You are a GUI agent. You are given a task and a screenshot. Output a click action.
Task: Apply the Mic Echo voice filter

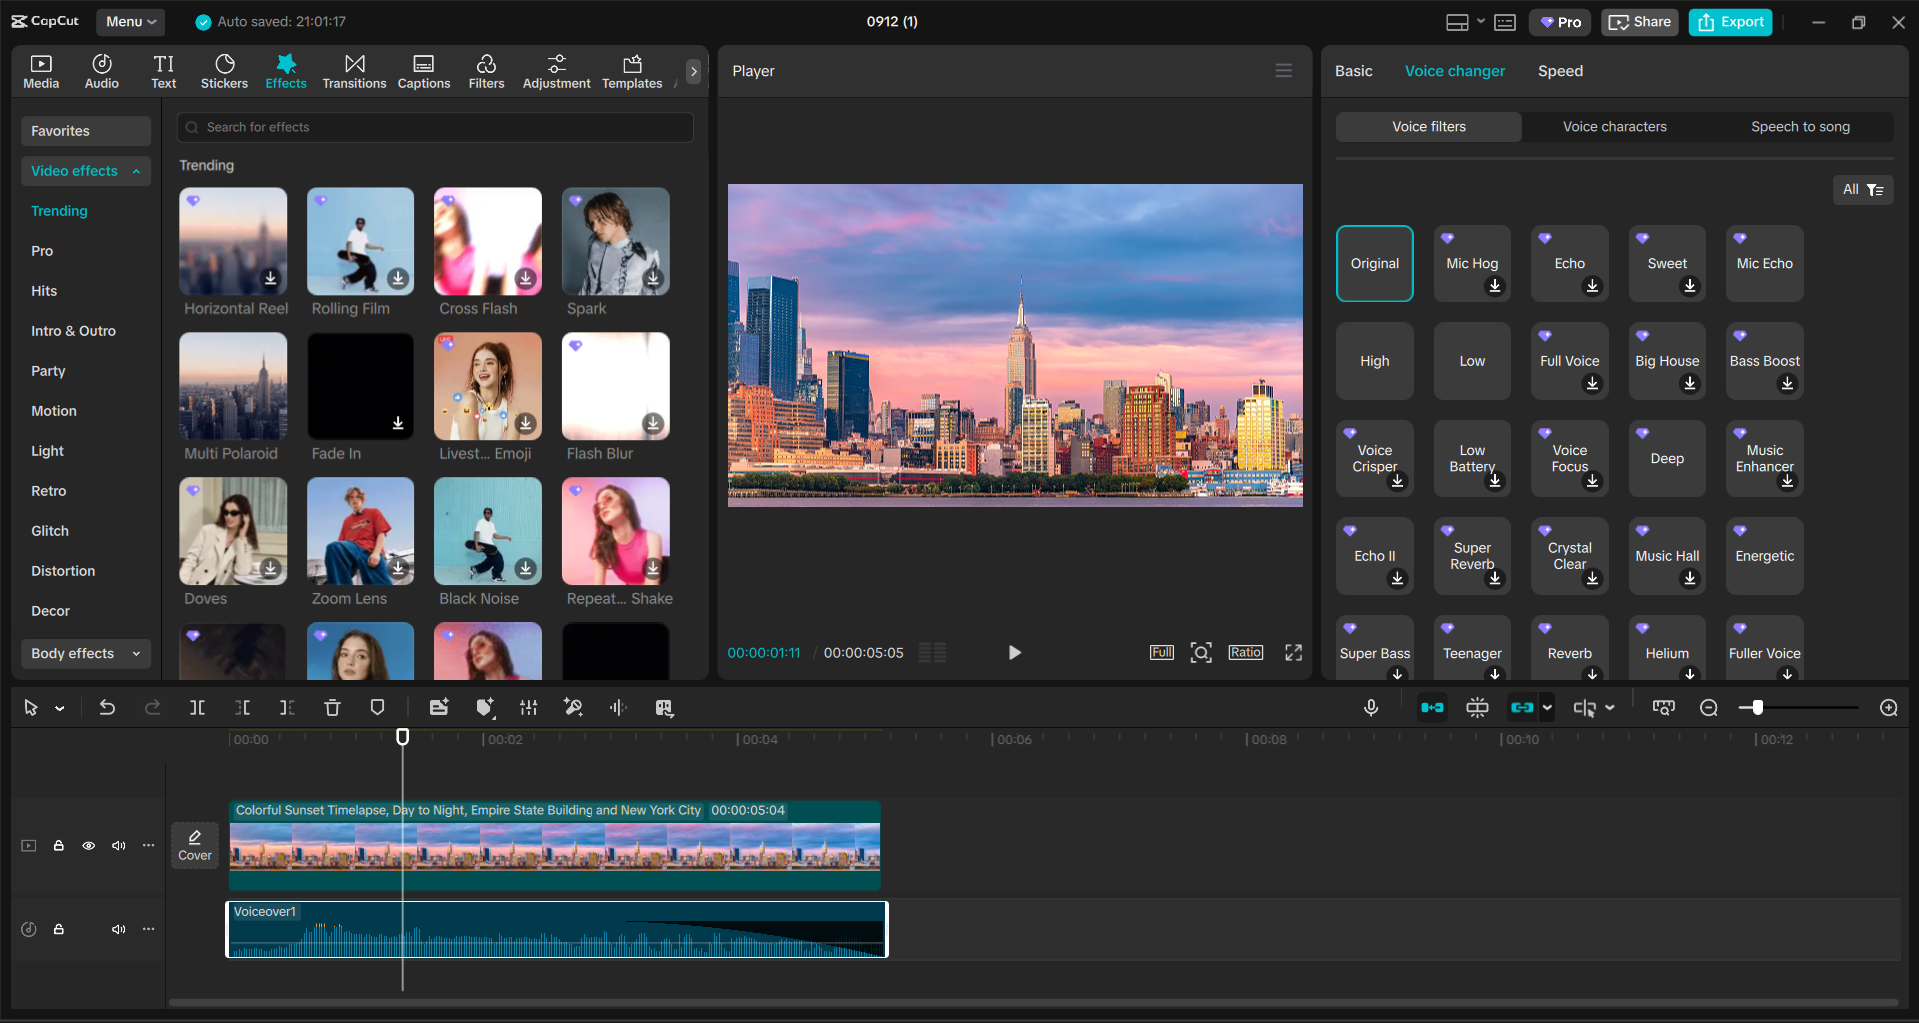click(1763, 263)
